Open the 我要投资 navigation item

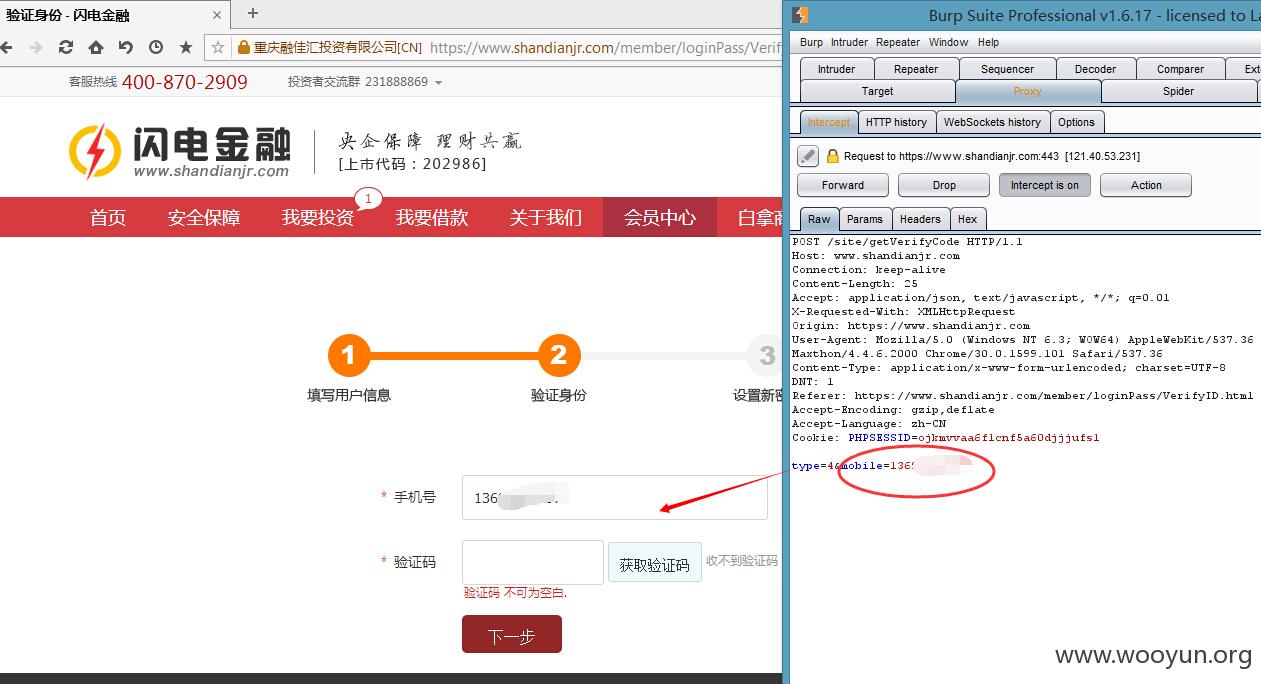tap(318, 217)
